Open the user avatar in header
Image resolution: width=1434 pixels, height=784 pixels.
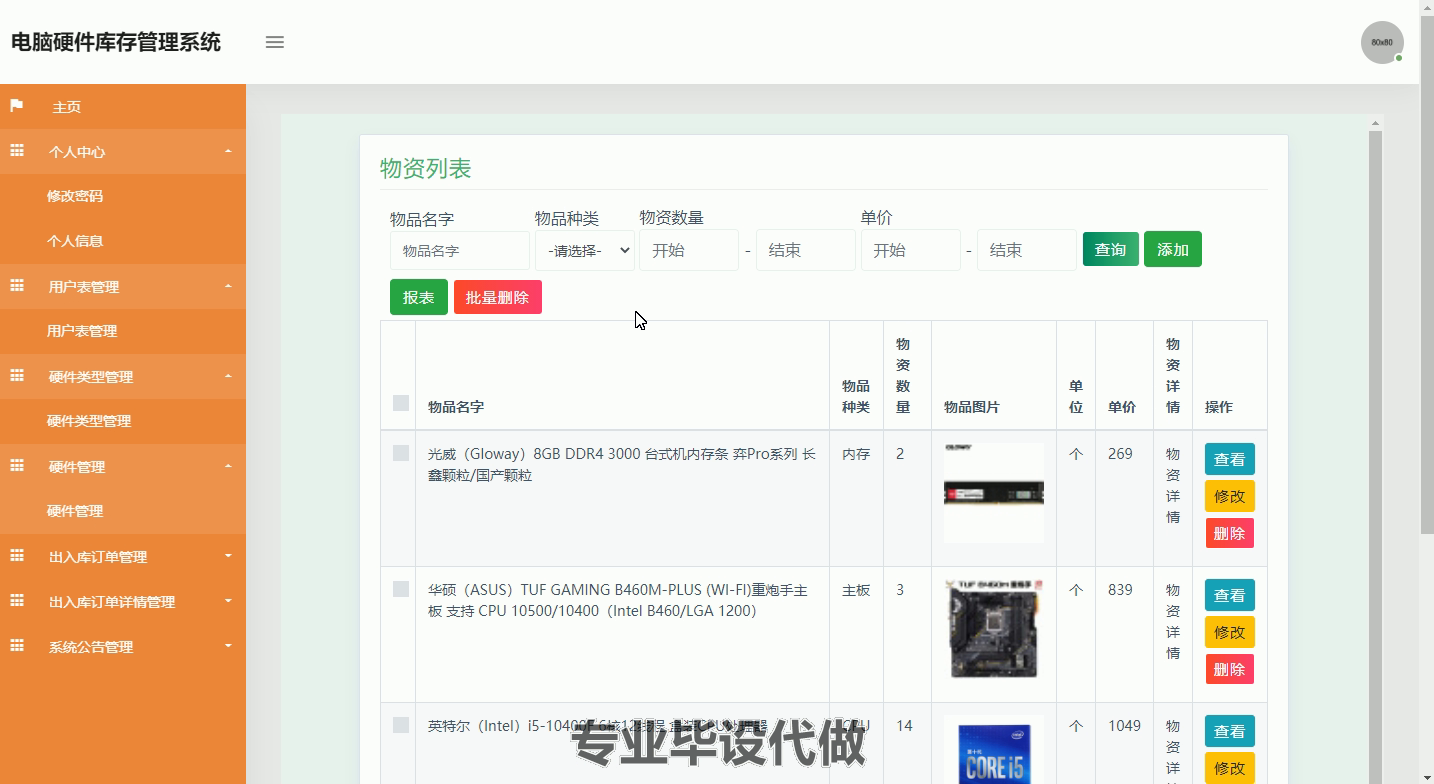1382,42
